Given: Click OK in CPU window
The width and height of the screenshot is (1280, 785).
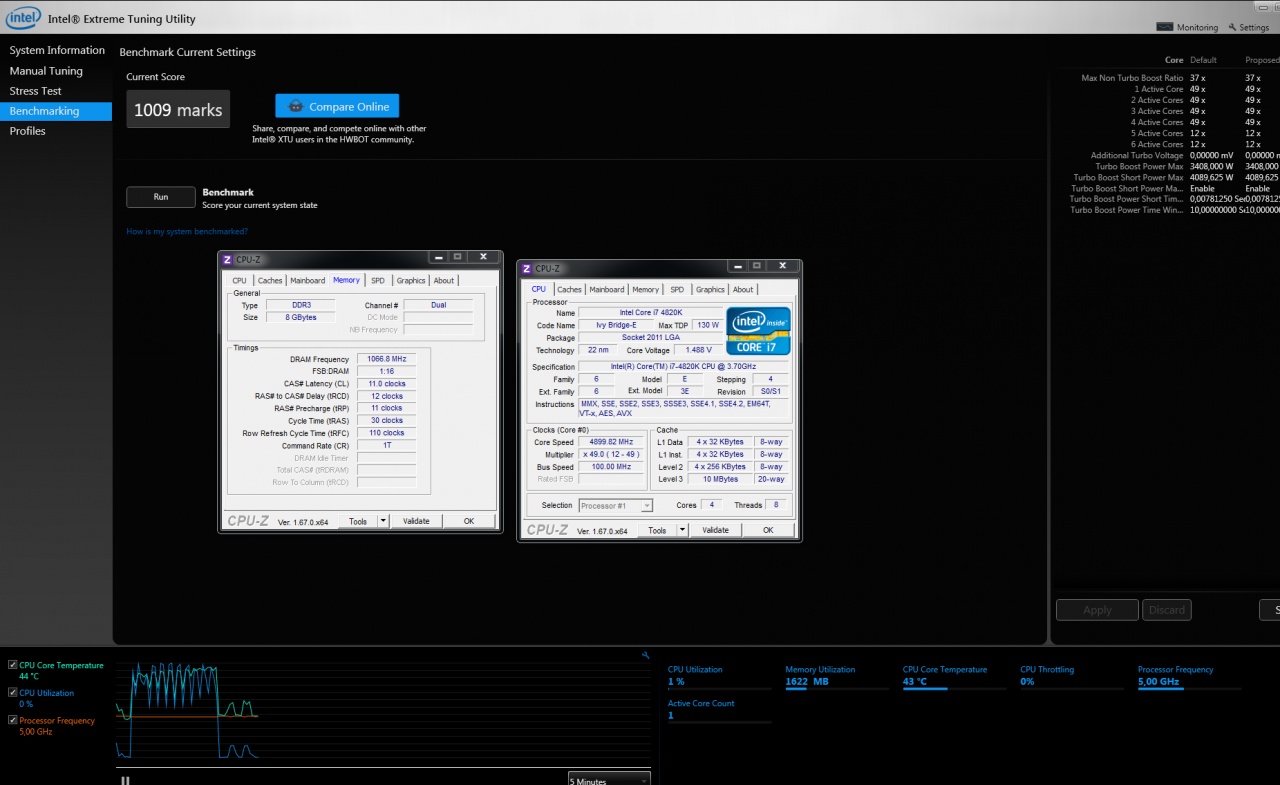Looking at the screenshot, I should click(x=768, y=530).
